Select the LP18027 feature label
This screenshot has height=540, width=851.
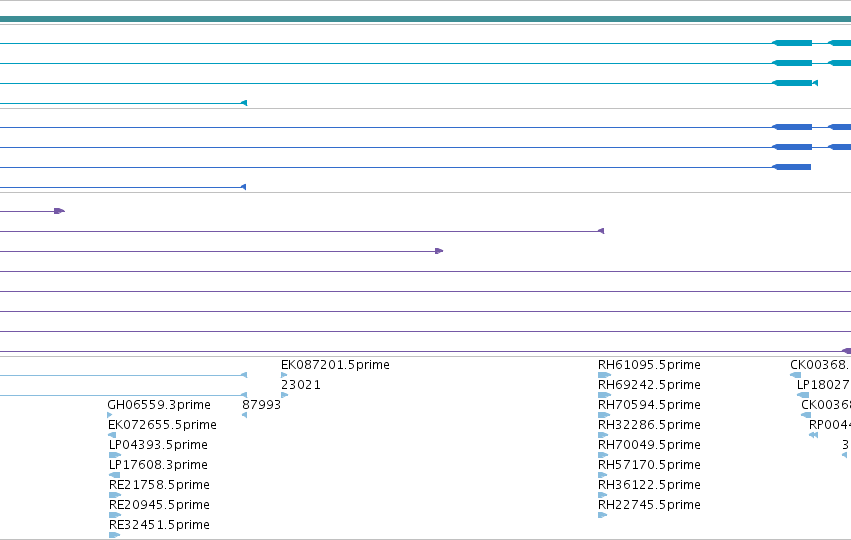click(x=823, y=385)
